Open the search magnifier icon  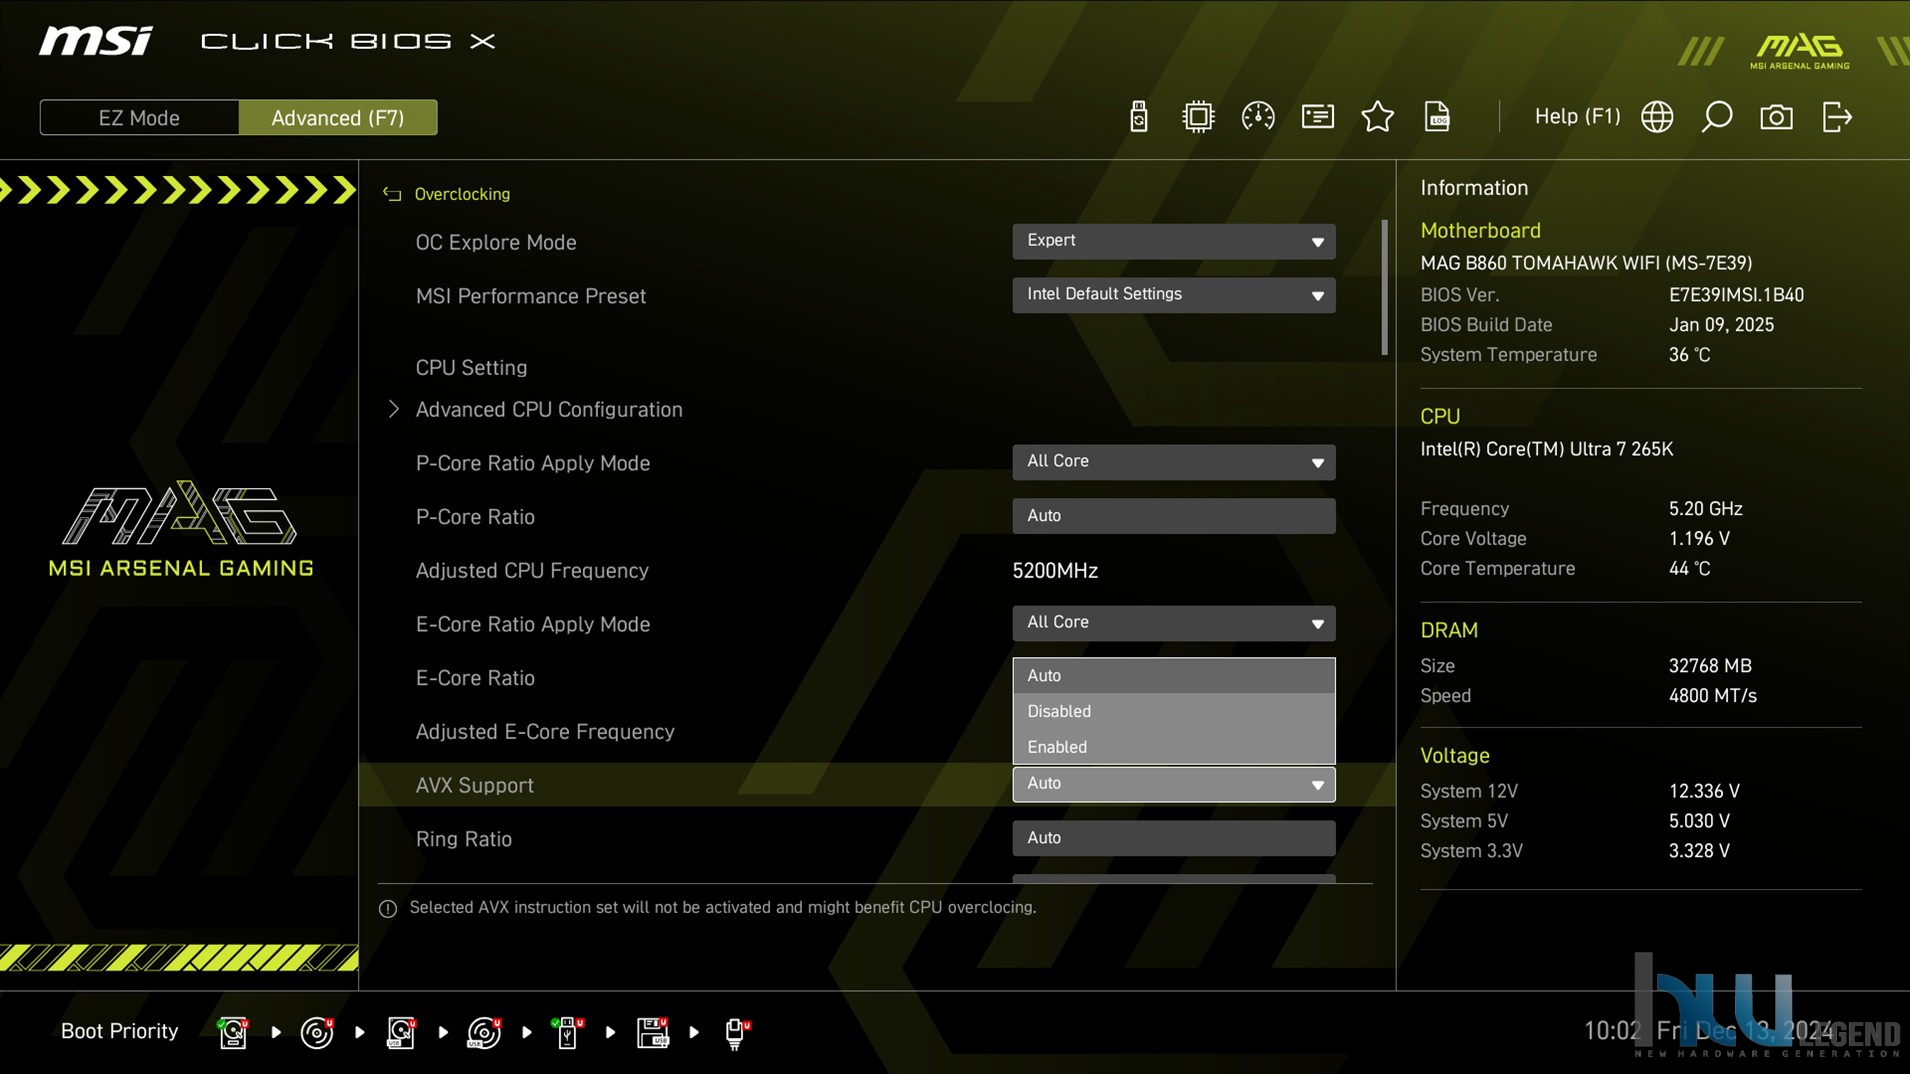1717,117
